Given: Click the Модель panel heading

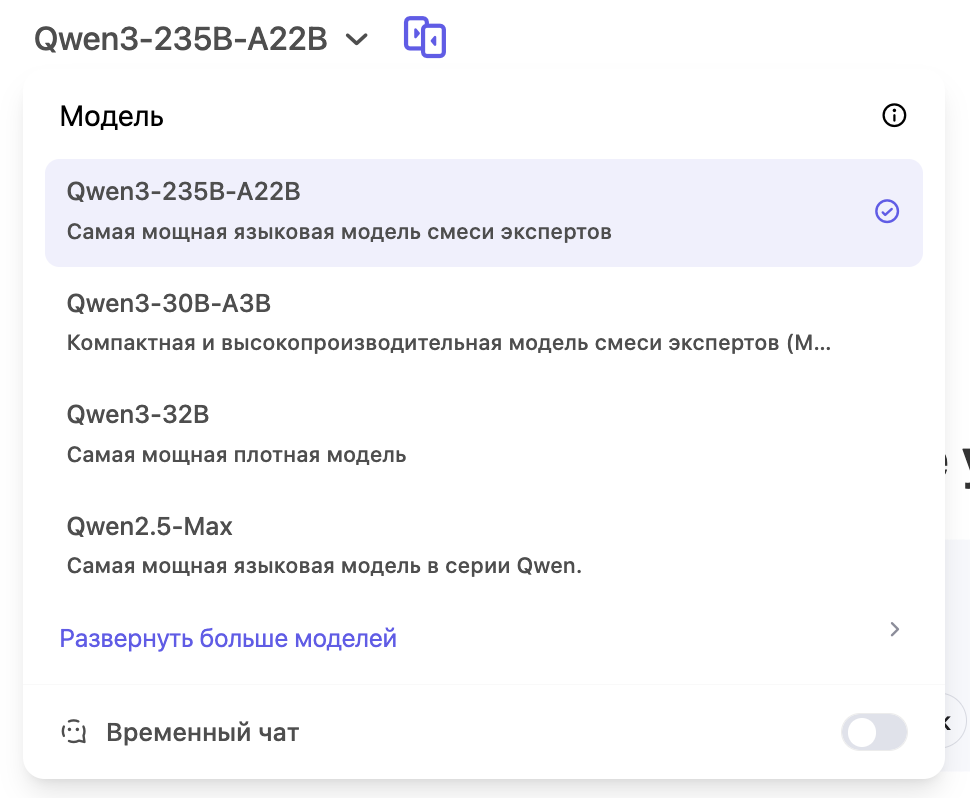Looking at the screenshot, I should click(x=112, y=116).
